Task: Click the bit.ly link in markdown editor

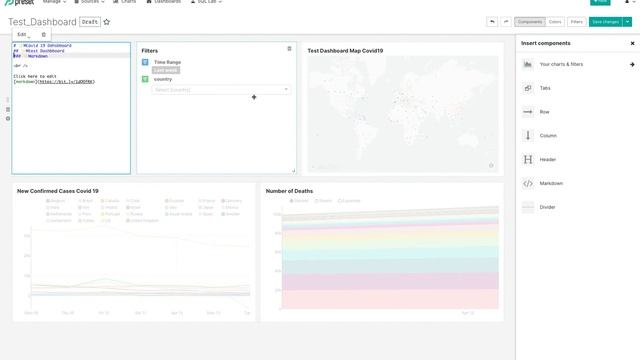Action: [x=66, y=82]
